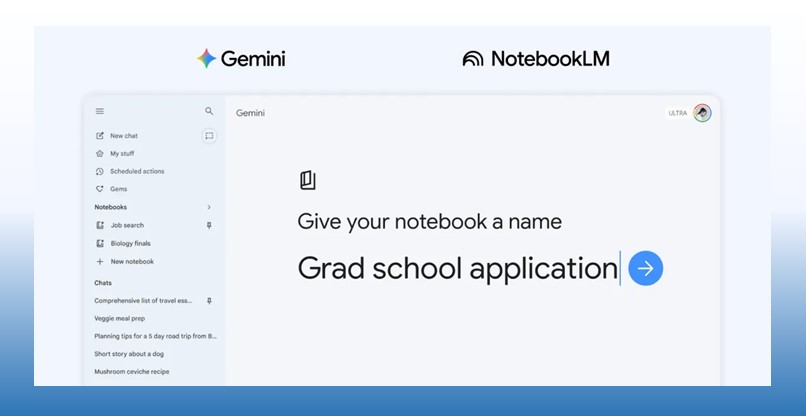Click the large notebook icon above heading
This screenshot has height=416, width=806.
(x=307, y=180)
